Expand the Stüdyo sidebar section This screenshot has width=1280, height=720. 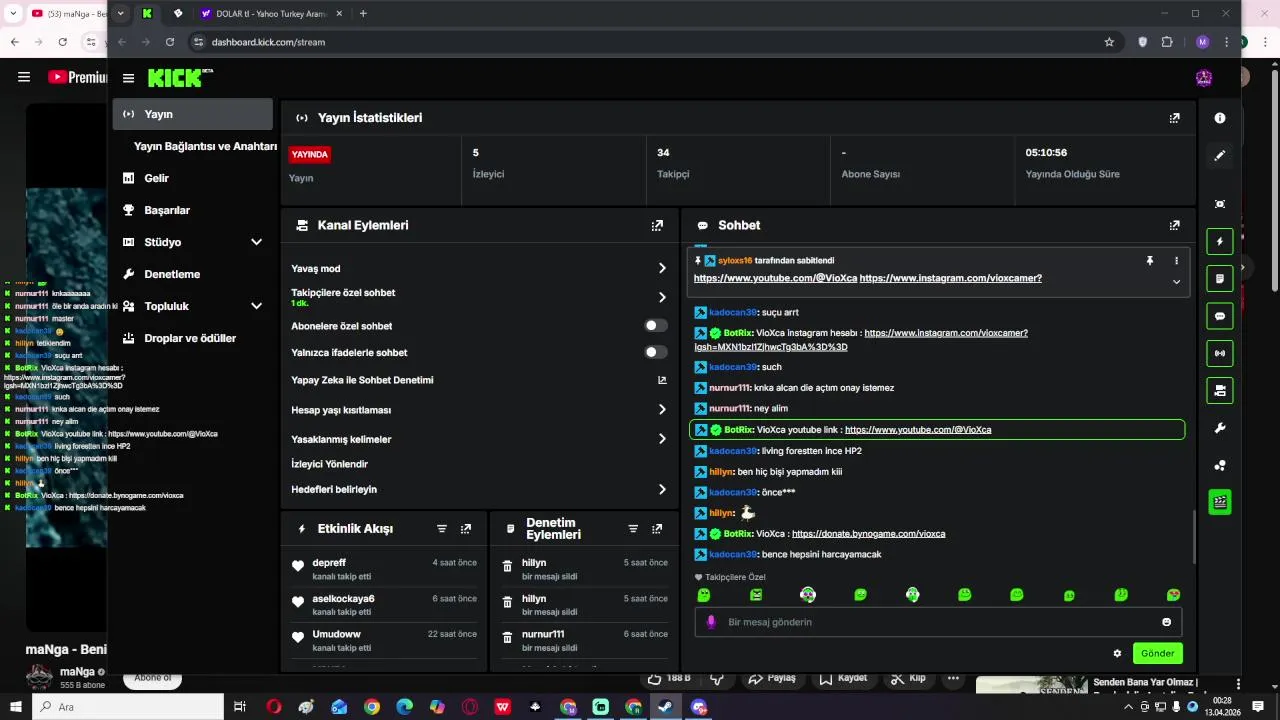pyautogui.click(x=256, y=242)
